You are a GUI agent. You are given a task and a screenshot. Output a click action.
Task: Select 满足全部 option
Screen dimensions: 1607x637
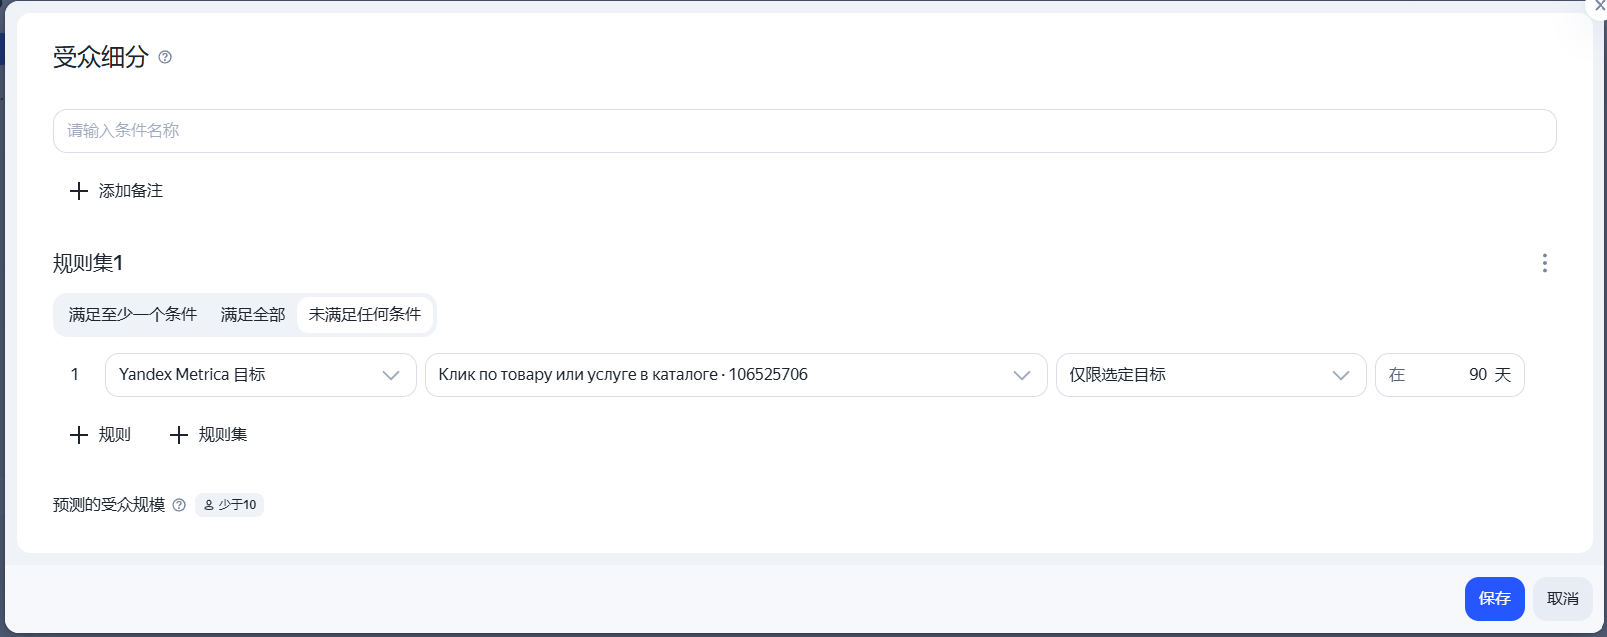253,315
